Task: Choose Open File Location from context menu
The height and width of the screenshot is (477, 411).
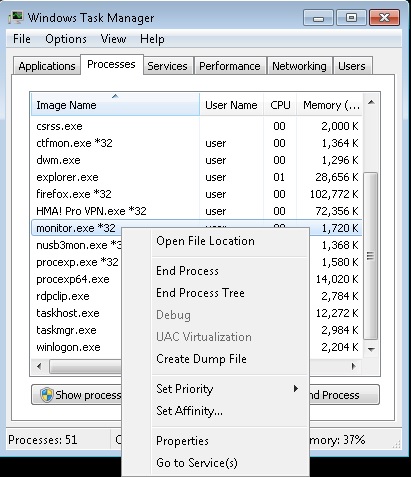Action: click(215, 241)
